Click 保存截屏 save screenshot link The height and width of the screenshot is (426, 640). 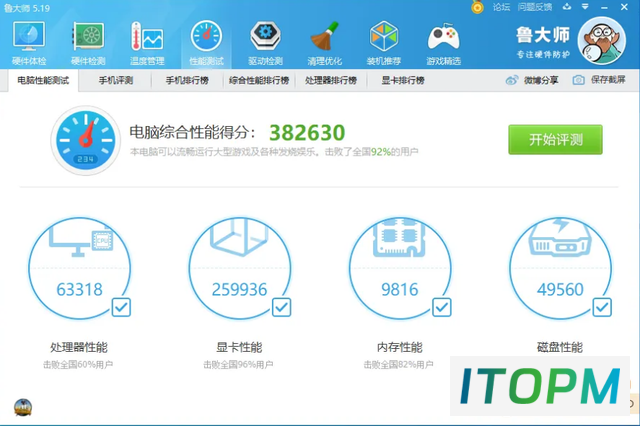[x=608, y=80]
